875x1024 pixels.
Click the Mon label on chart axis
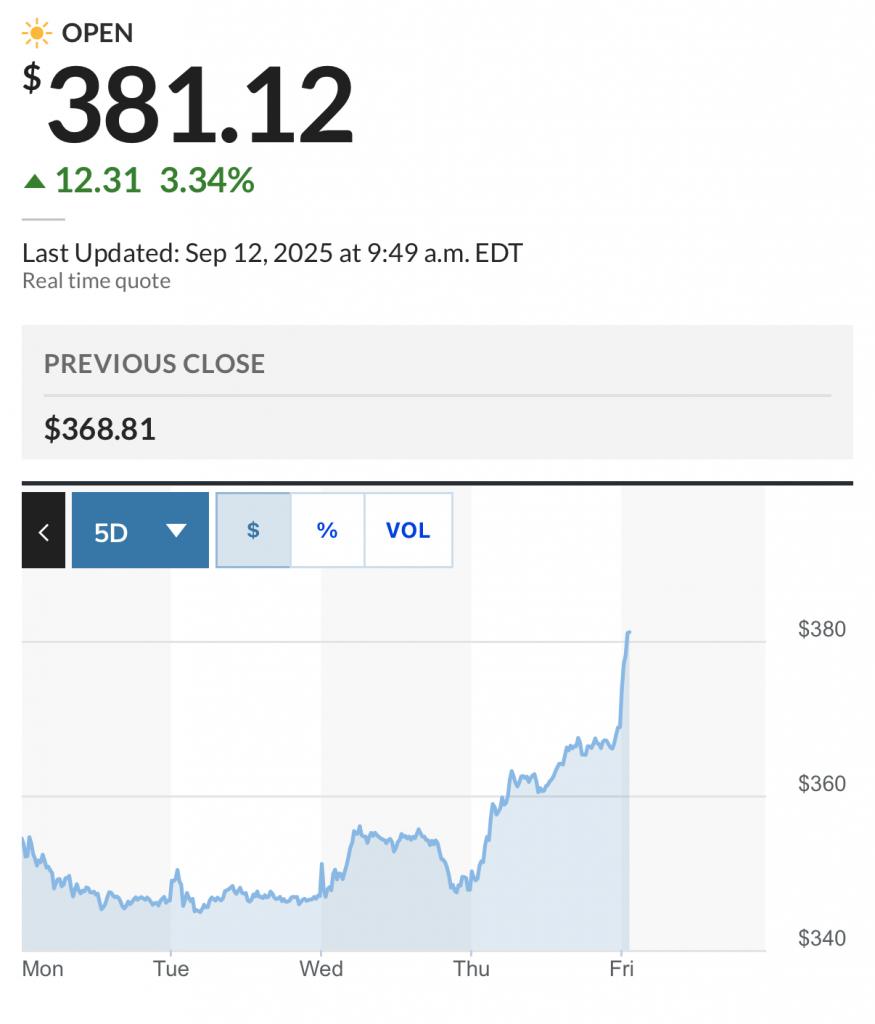pos(43,968)
